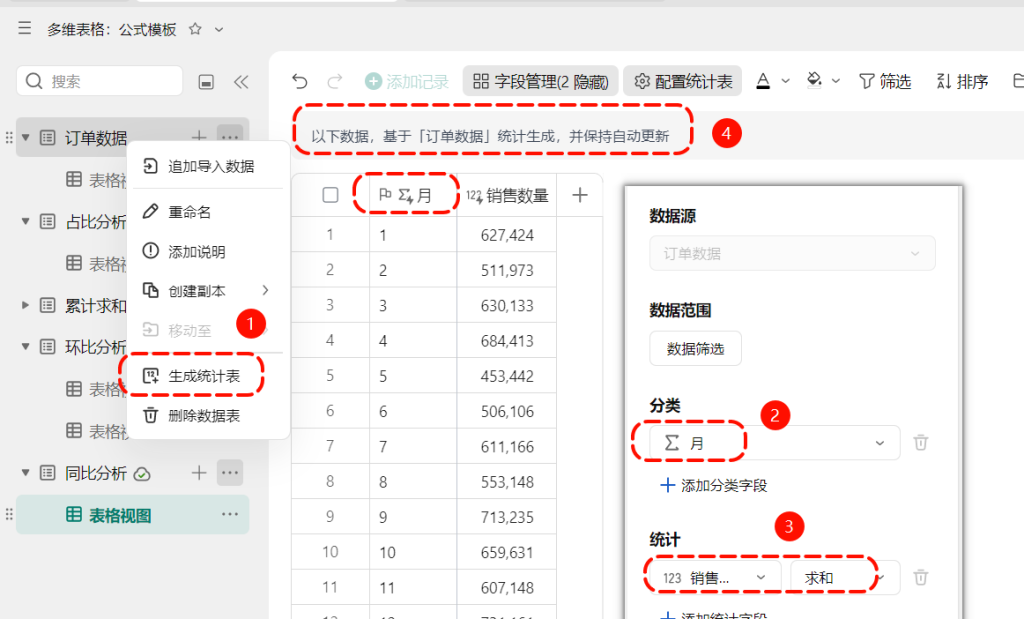Image resolution: width=1024 pixels, height=619 pixels.
Task: Collapse the 同比分析 tree node
Action: (25, 473)
